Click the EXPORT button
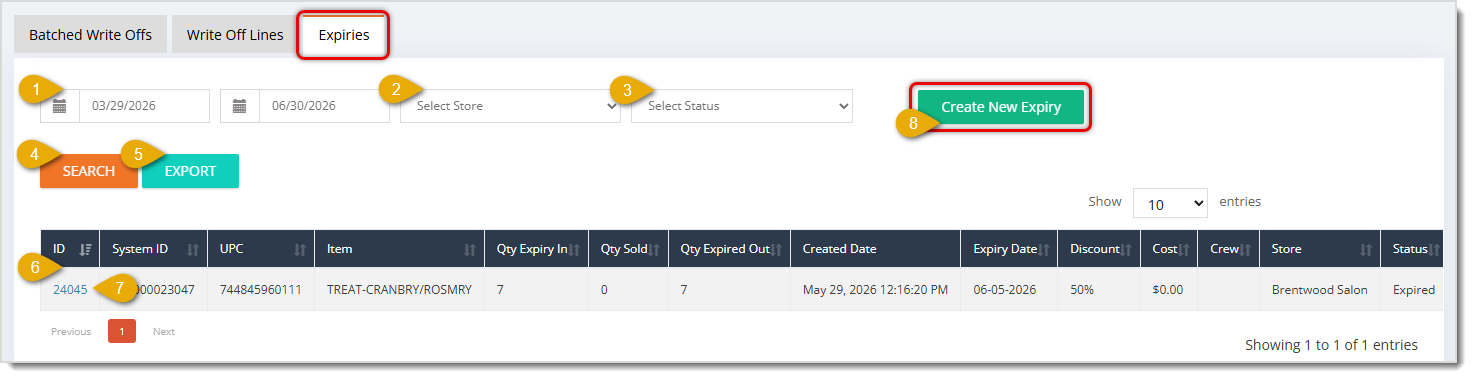The height and width of the screenshot is (378, 1472). tap(190, 171)
